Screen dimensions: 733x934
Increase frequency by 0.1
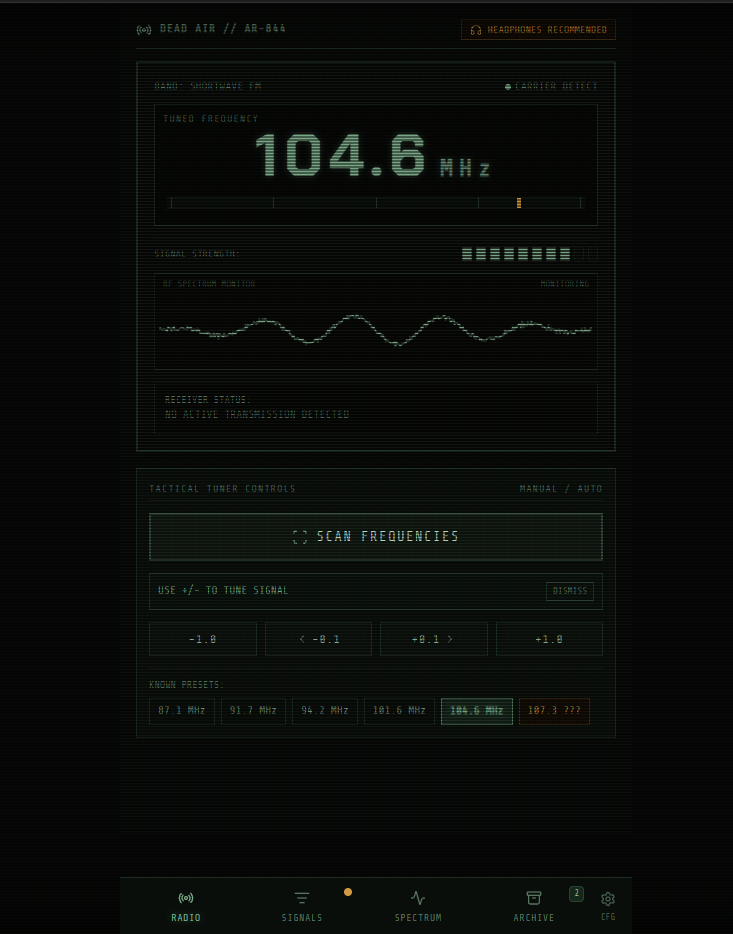click(x=433, y=639)
